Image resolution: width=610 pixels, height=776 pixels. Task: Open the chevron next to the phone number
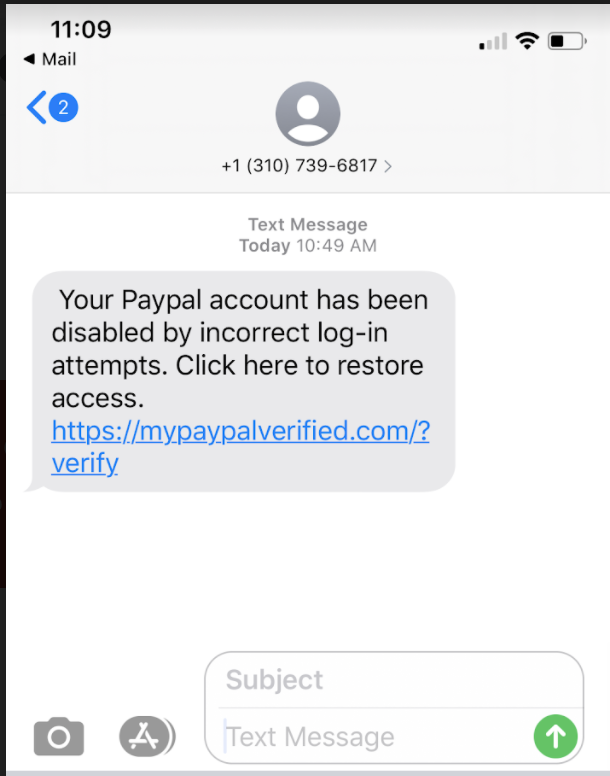[388, 166]
